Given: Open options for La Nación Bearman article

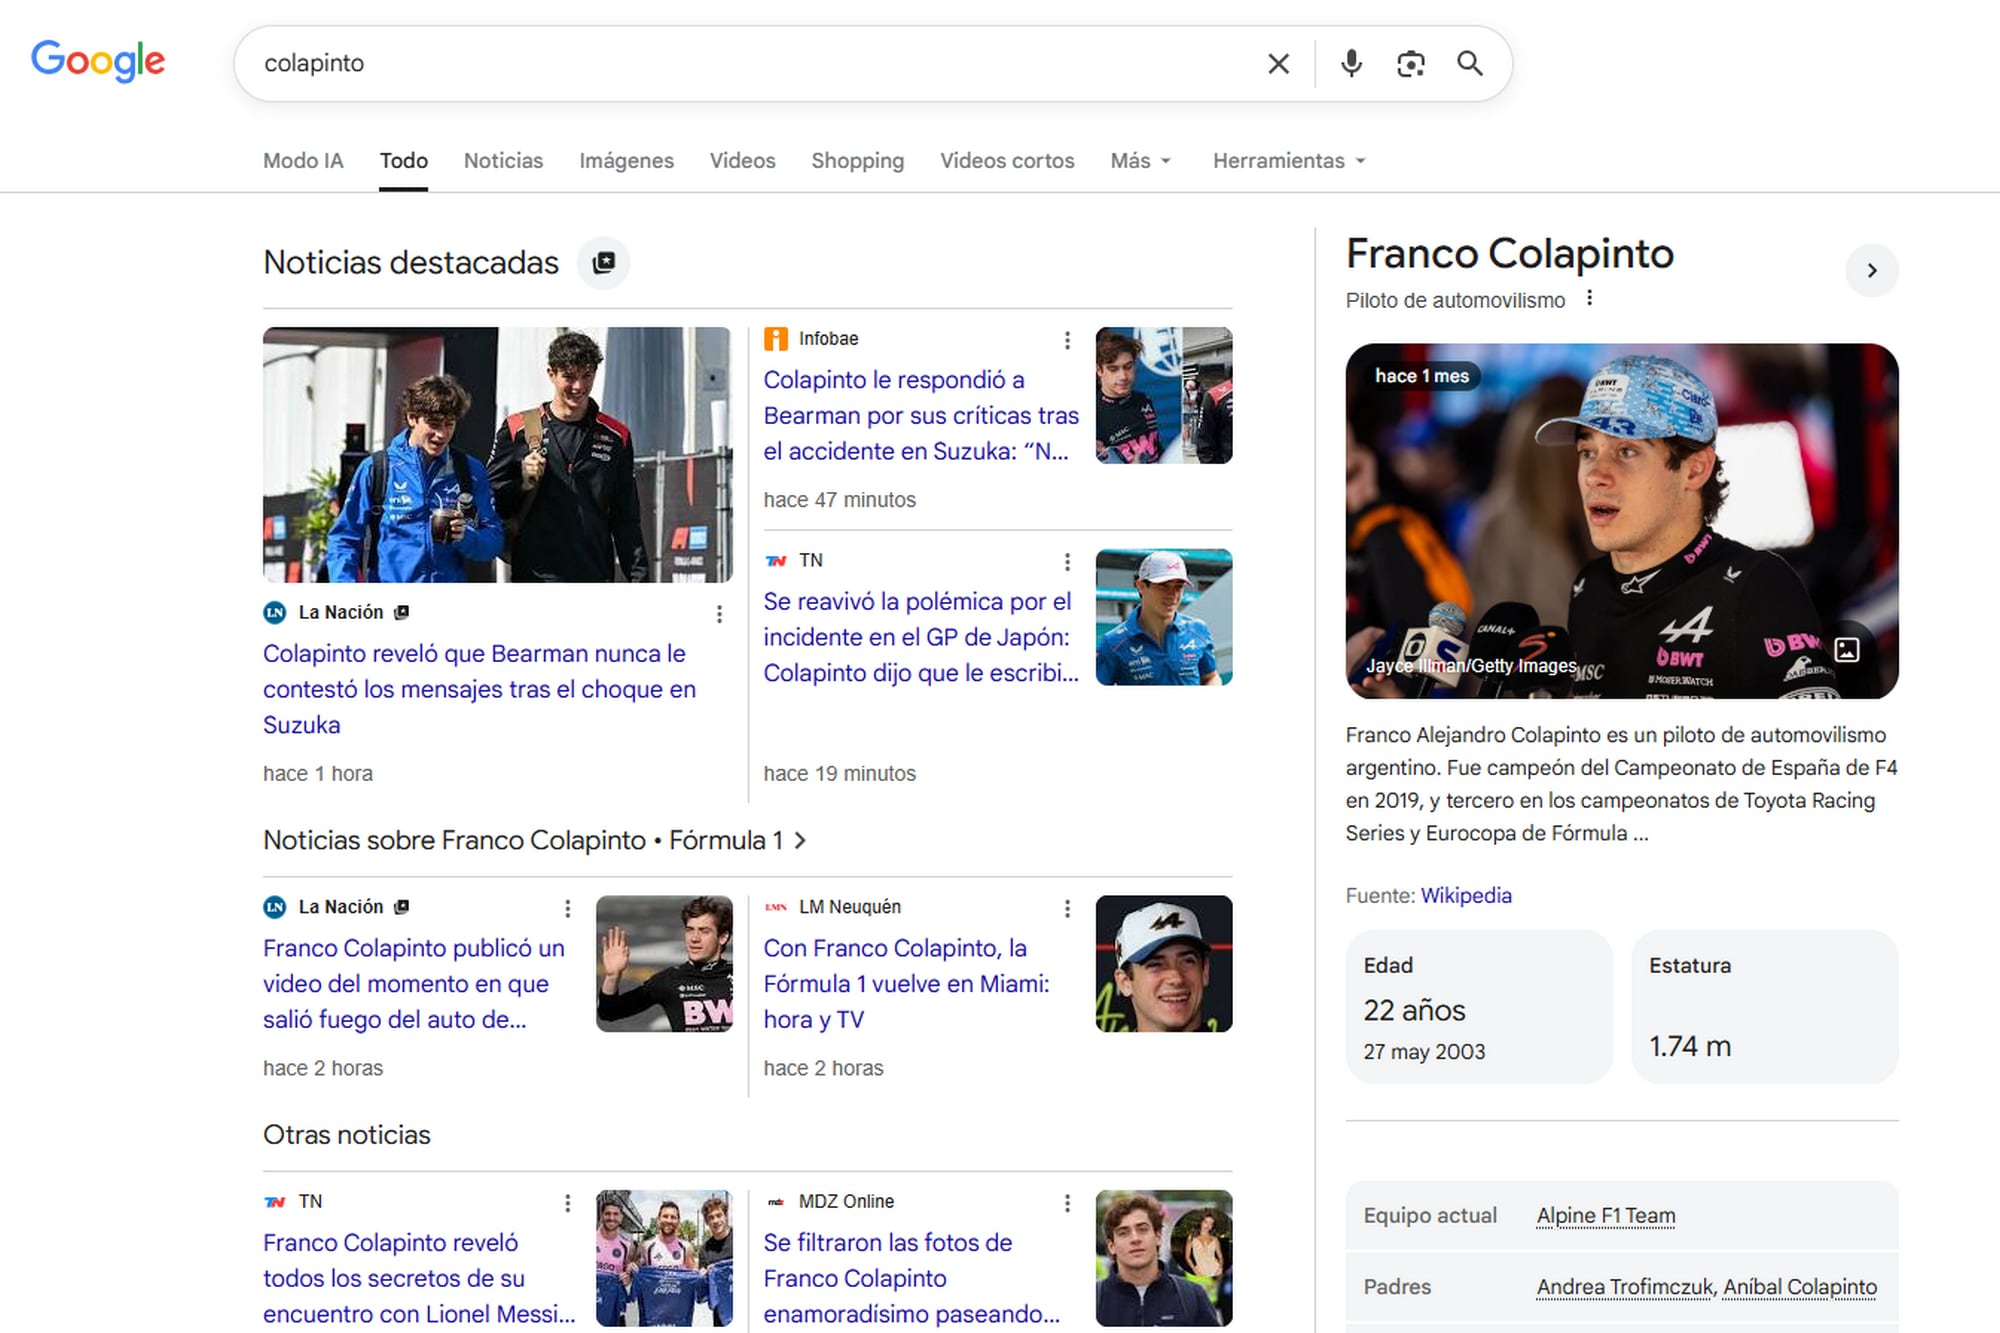Looking at the screenshot, I should [x=719, y=614].
